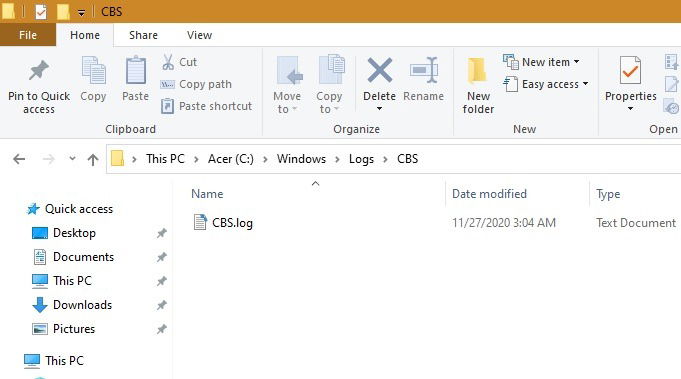Viewport: 681px width, 379px height.
Task: Expand the Easy access dropdown
Action: 546,84
